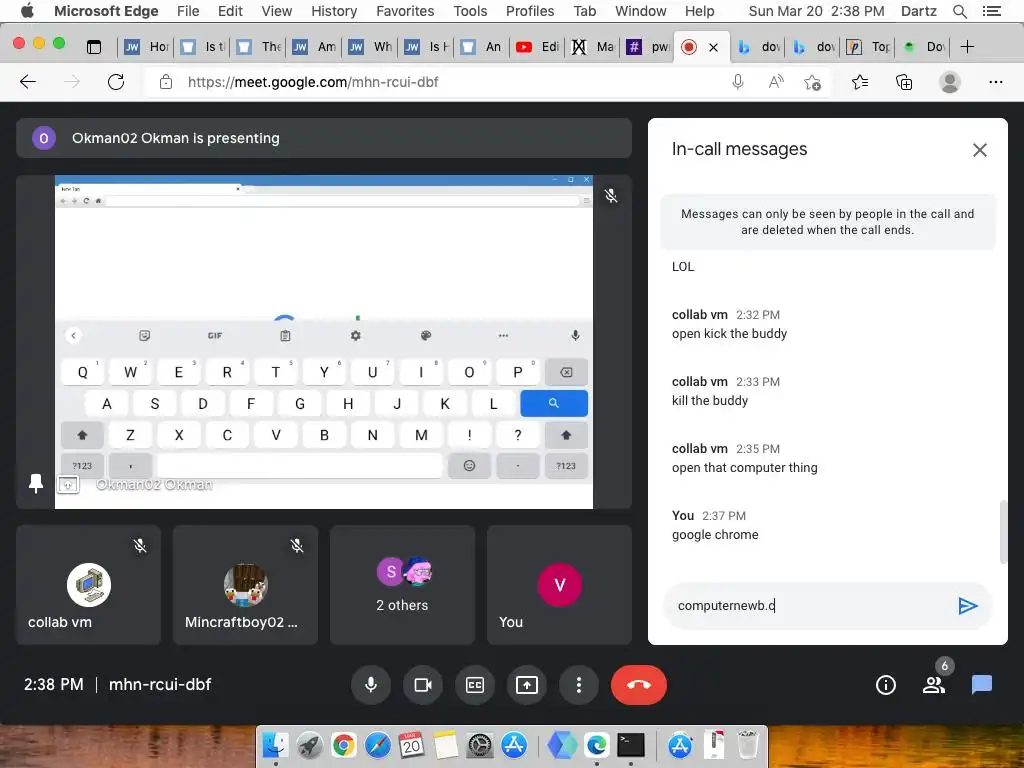Unpin the presentation using the pin icon
Viewport: 1024px width, 768px height.
pos(36,483)
